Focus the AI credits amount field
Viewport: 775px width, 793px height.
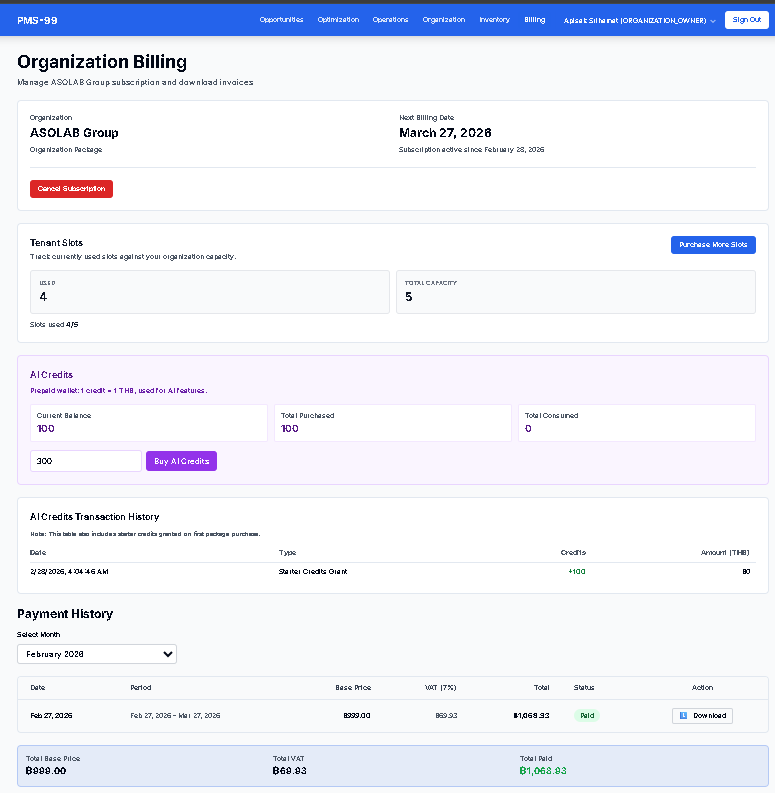[x=85, y=461]
